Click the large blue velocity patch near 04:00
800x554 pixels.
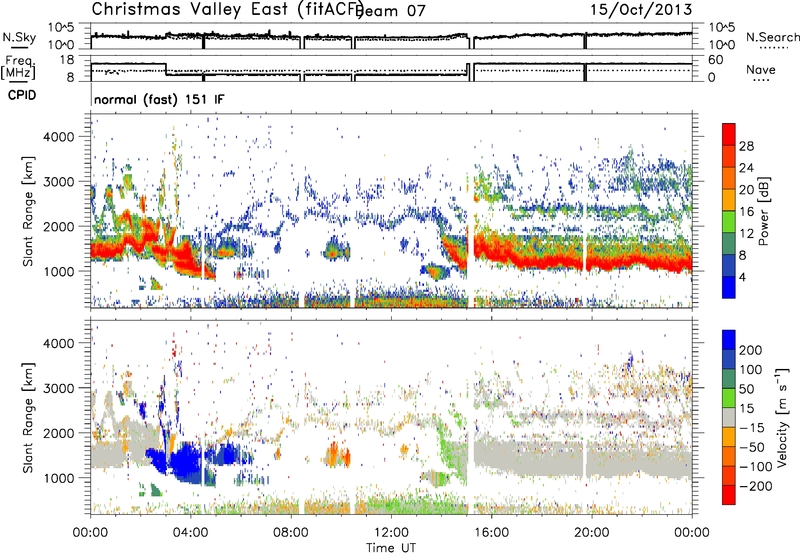click(186, 462)
